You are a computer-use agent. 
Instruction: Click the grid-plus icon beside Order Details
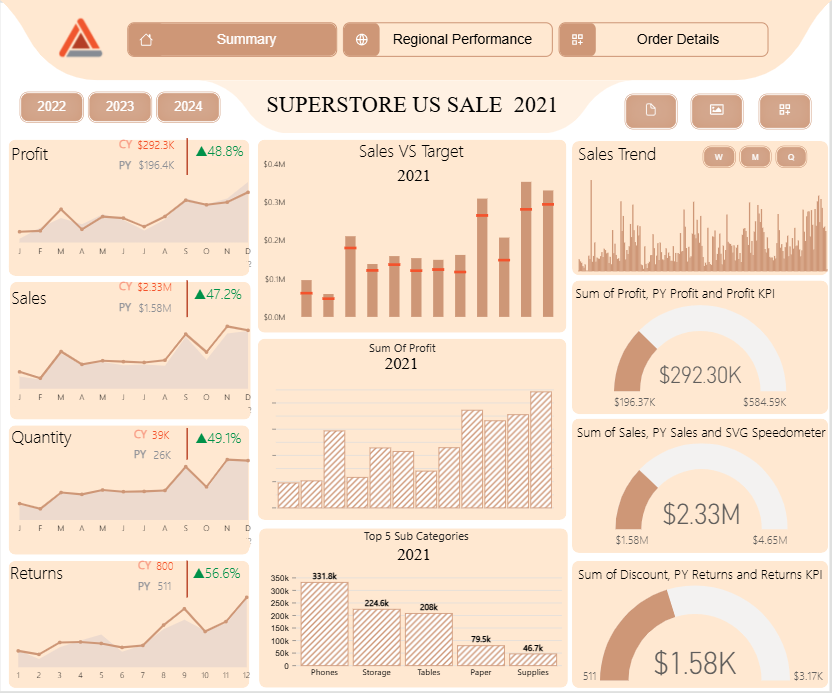pos(577,40)
